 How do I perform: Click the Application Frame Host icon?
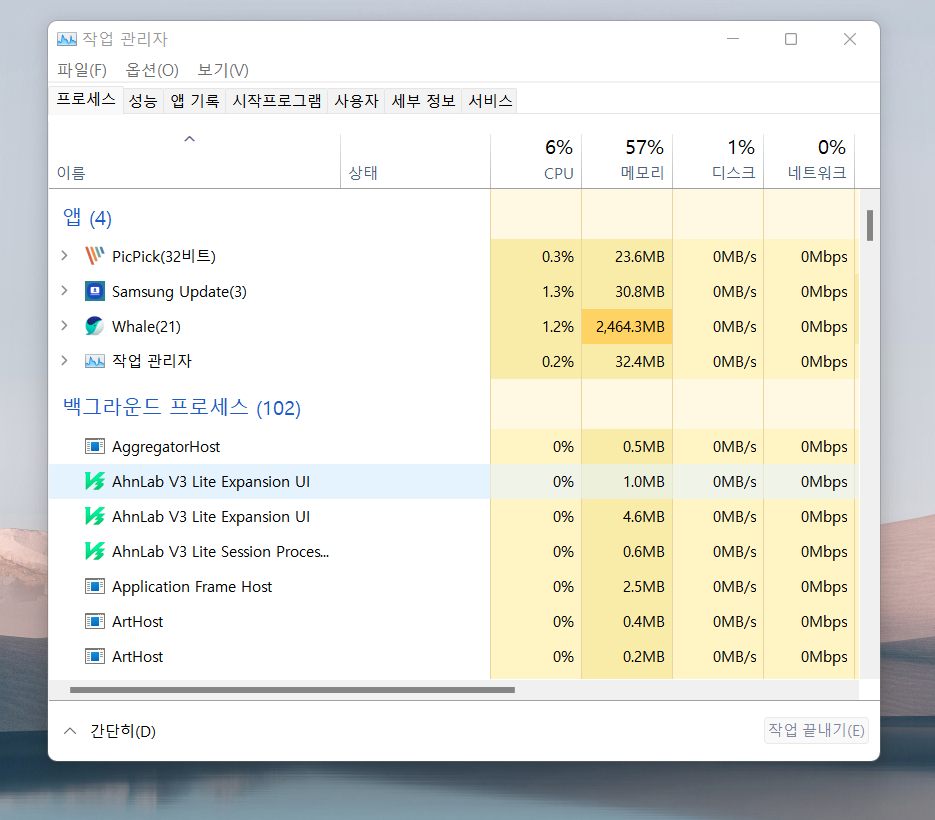(x=95, y=586)
